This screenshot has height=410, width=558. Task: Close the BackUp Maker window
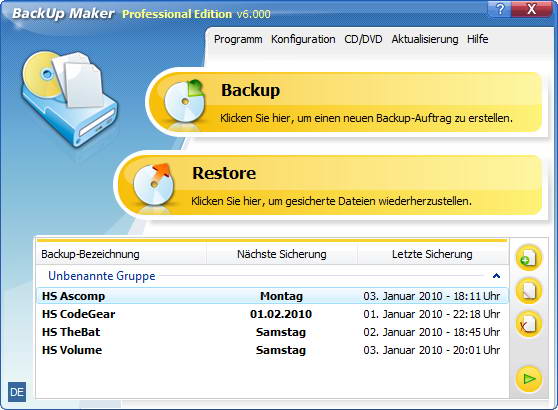pyautogui.click(x=532, y=9)
